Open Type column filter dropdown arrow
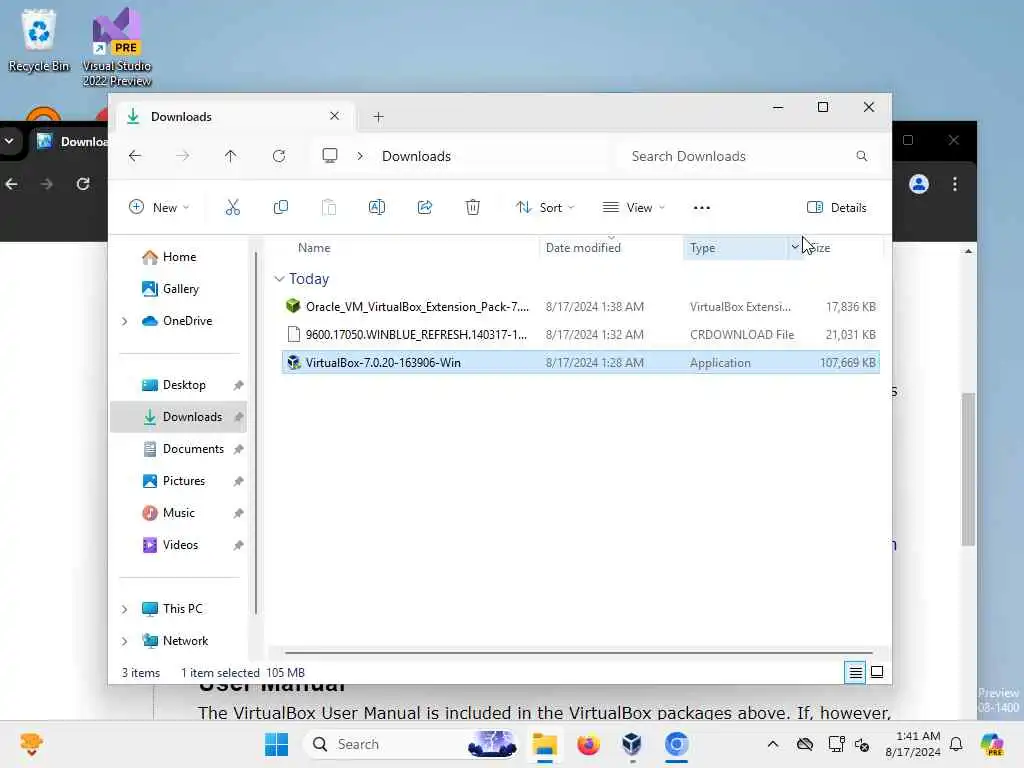The width and height of the screenshot is (1024, 768). (x=795, y=248)
